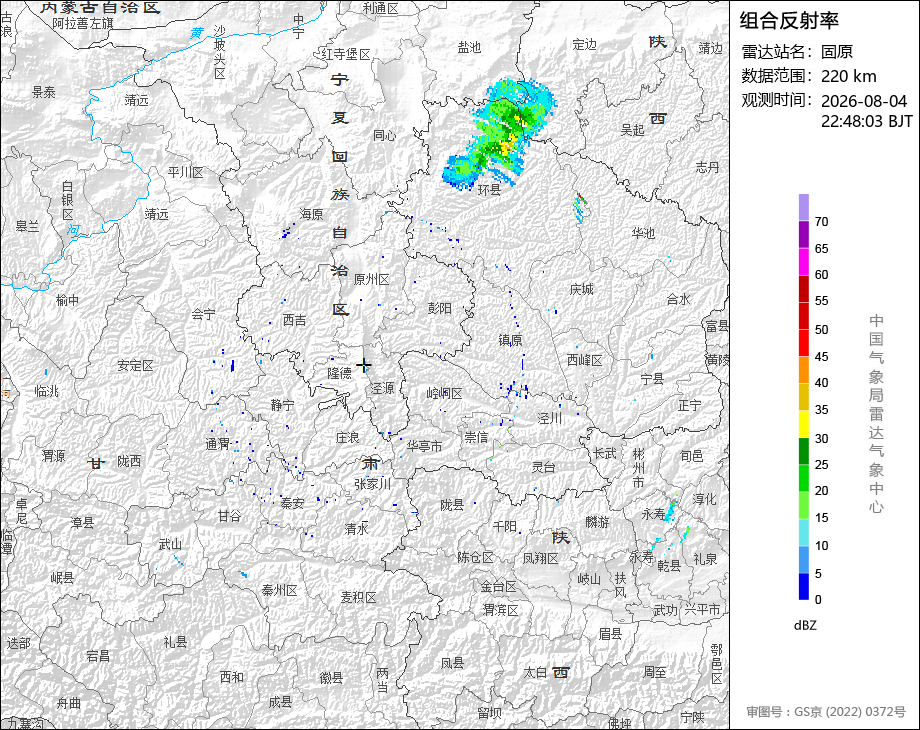Click the 审图号 GS京 (2022) 0372号 text
This screenshot has height=730, width=920.
coord(826,712)
